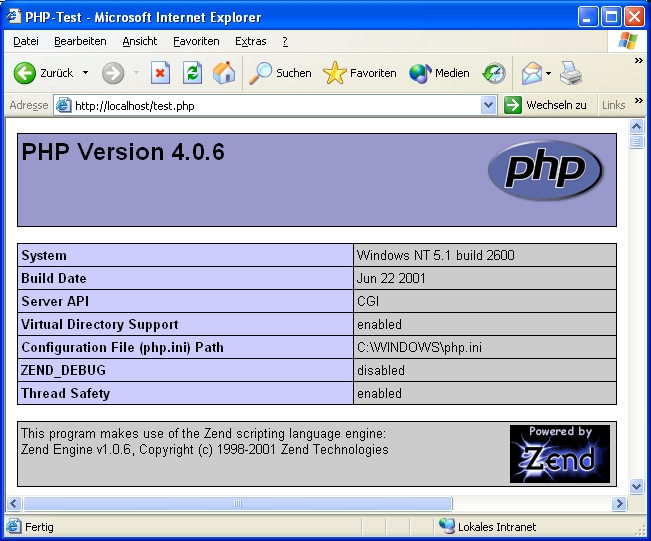The width and height of the screenshot is (651, 541).
Task: Click the IE icon in the title bar
Action: click(14, 17)
